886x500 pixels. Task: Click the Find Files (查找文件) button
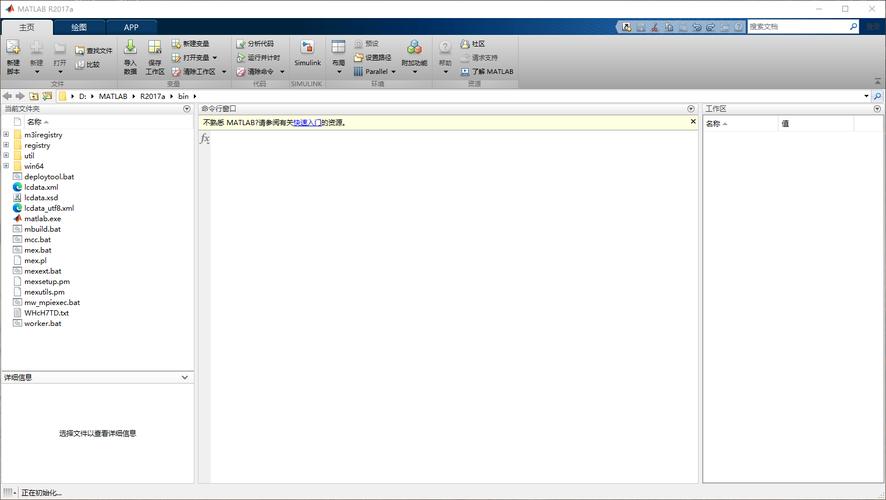[x=93, y=50]
